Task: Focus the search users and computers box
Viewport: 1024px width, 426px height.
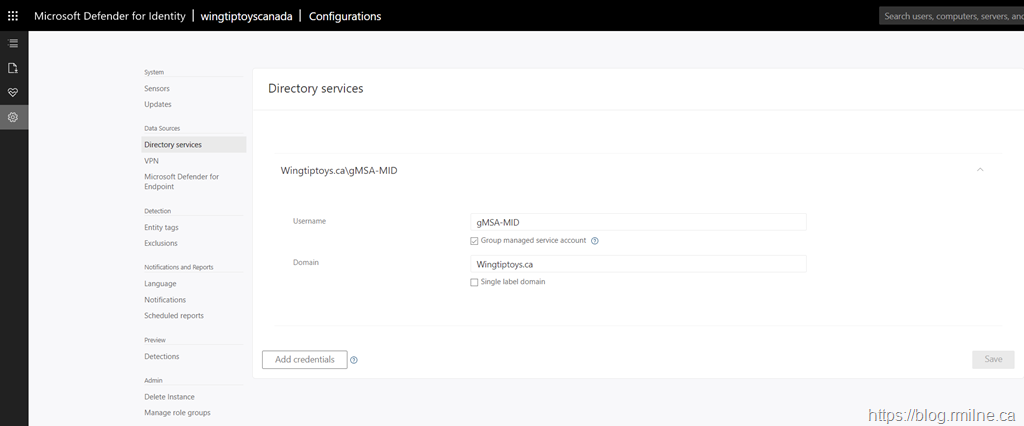Action: (x=950, y=16)
